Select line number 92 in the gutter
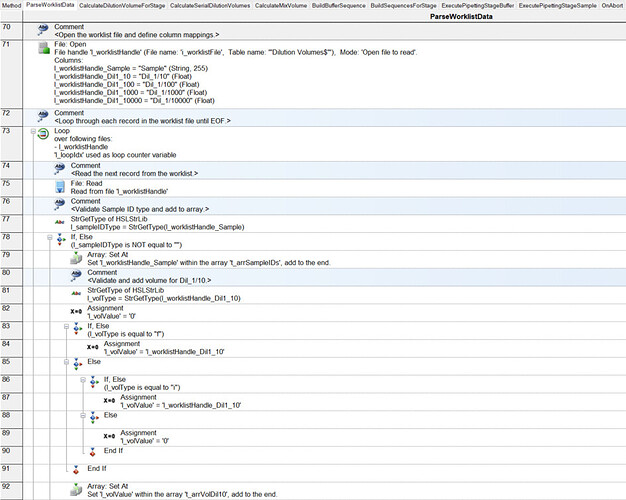Viewport: 626px width, 500px height. [x=6, y=486]
